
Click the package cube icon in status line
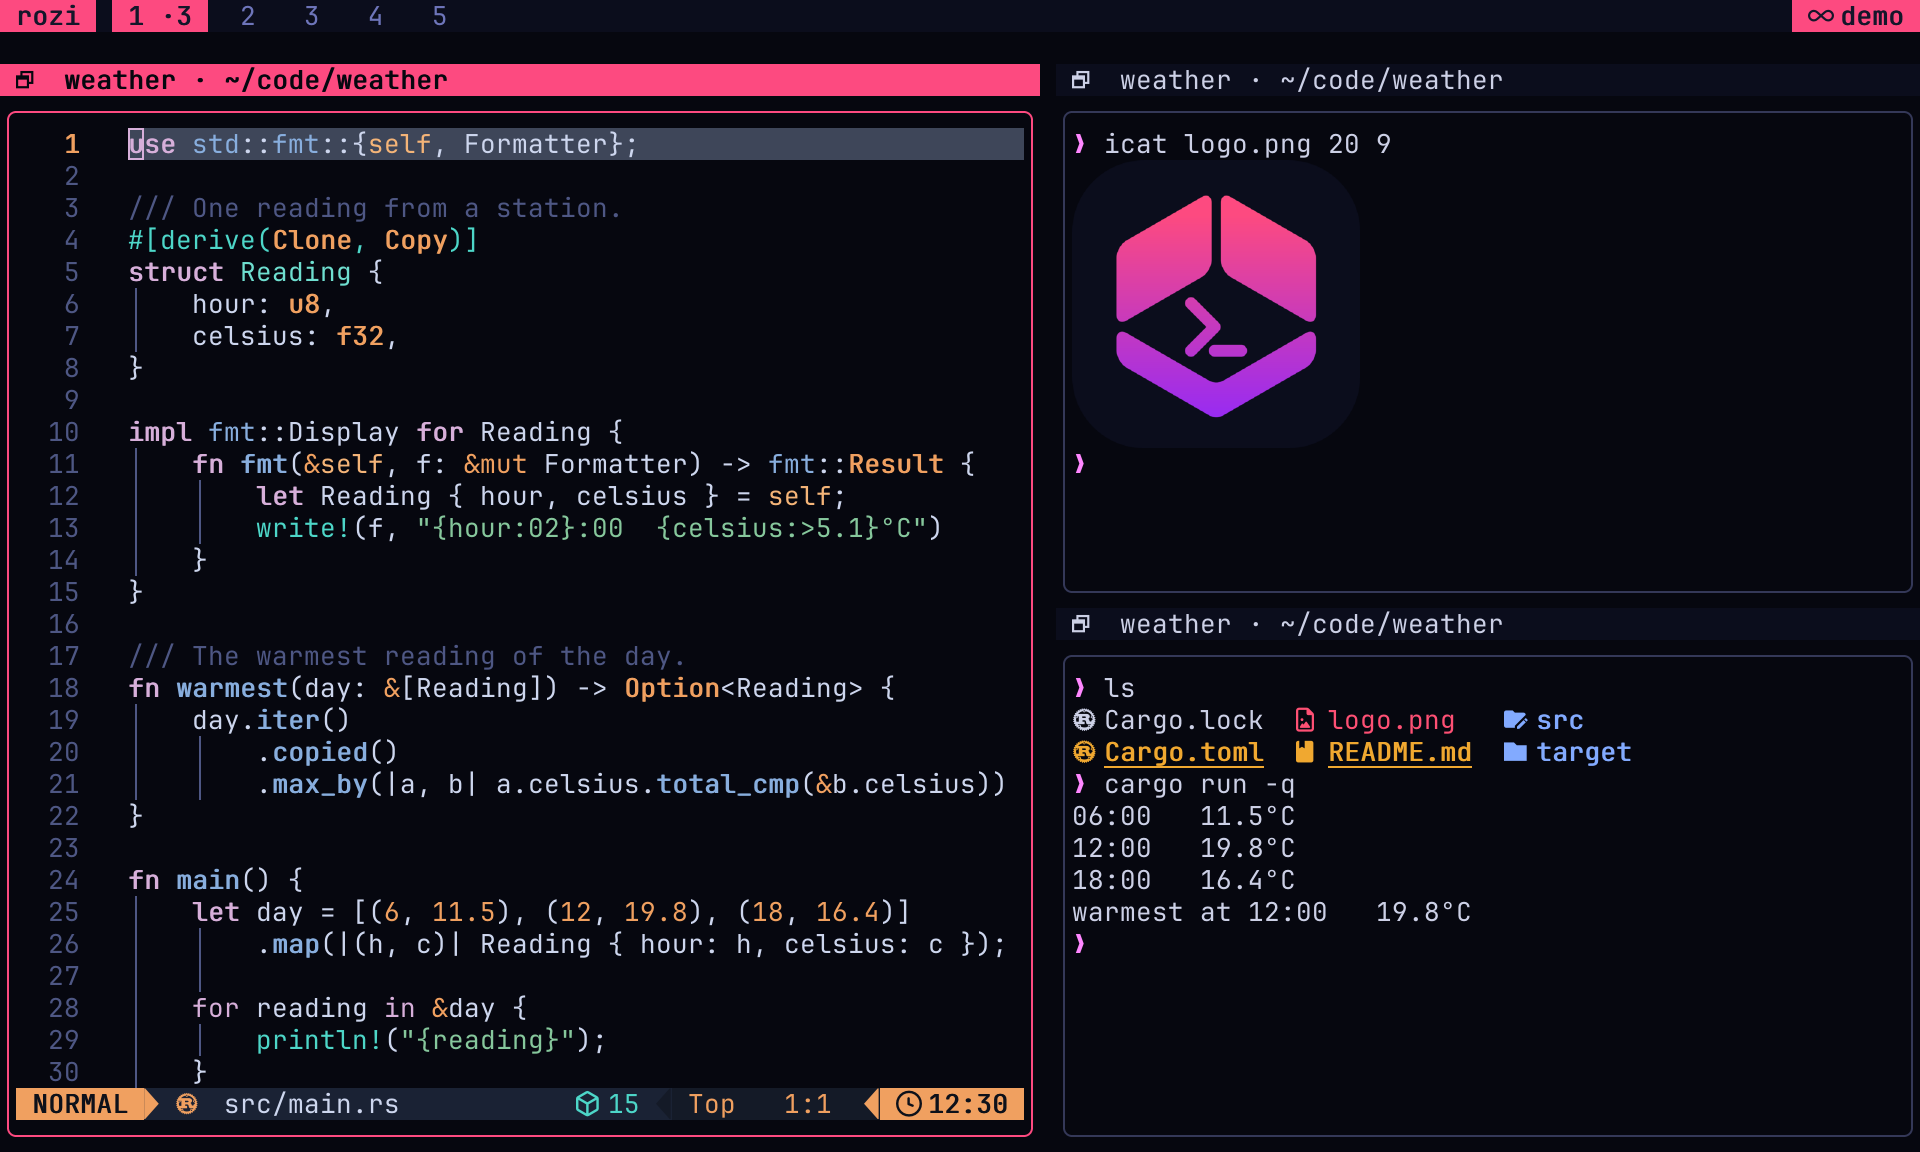[587, 1104]
